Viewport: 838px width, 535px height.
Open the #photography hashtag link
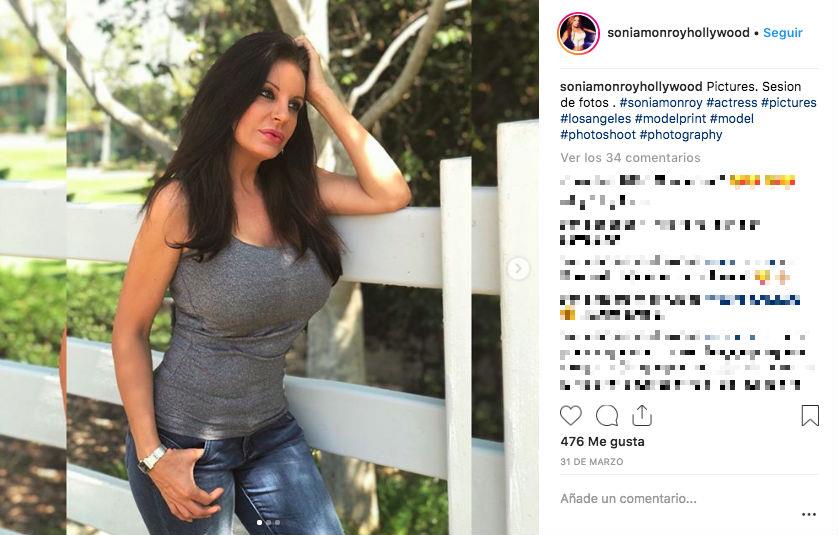point(680,135)
